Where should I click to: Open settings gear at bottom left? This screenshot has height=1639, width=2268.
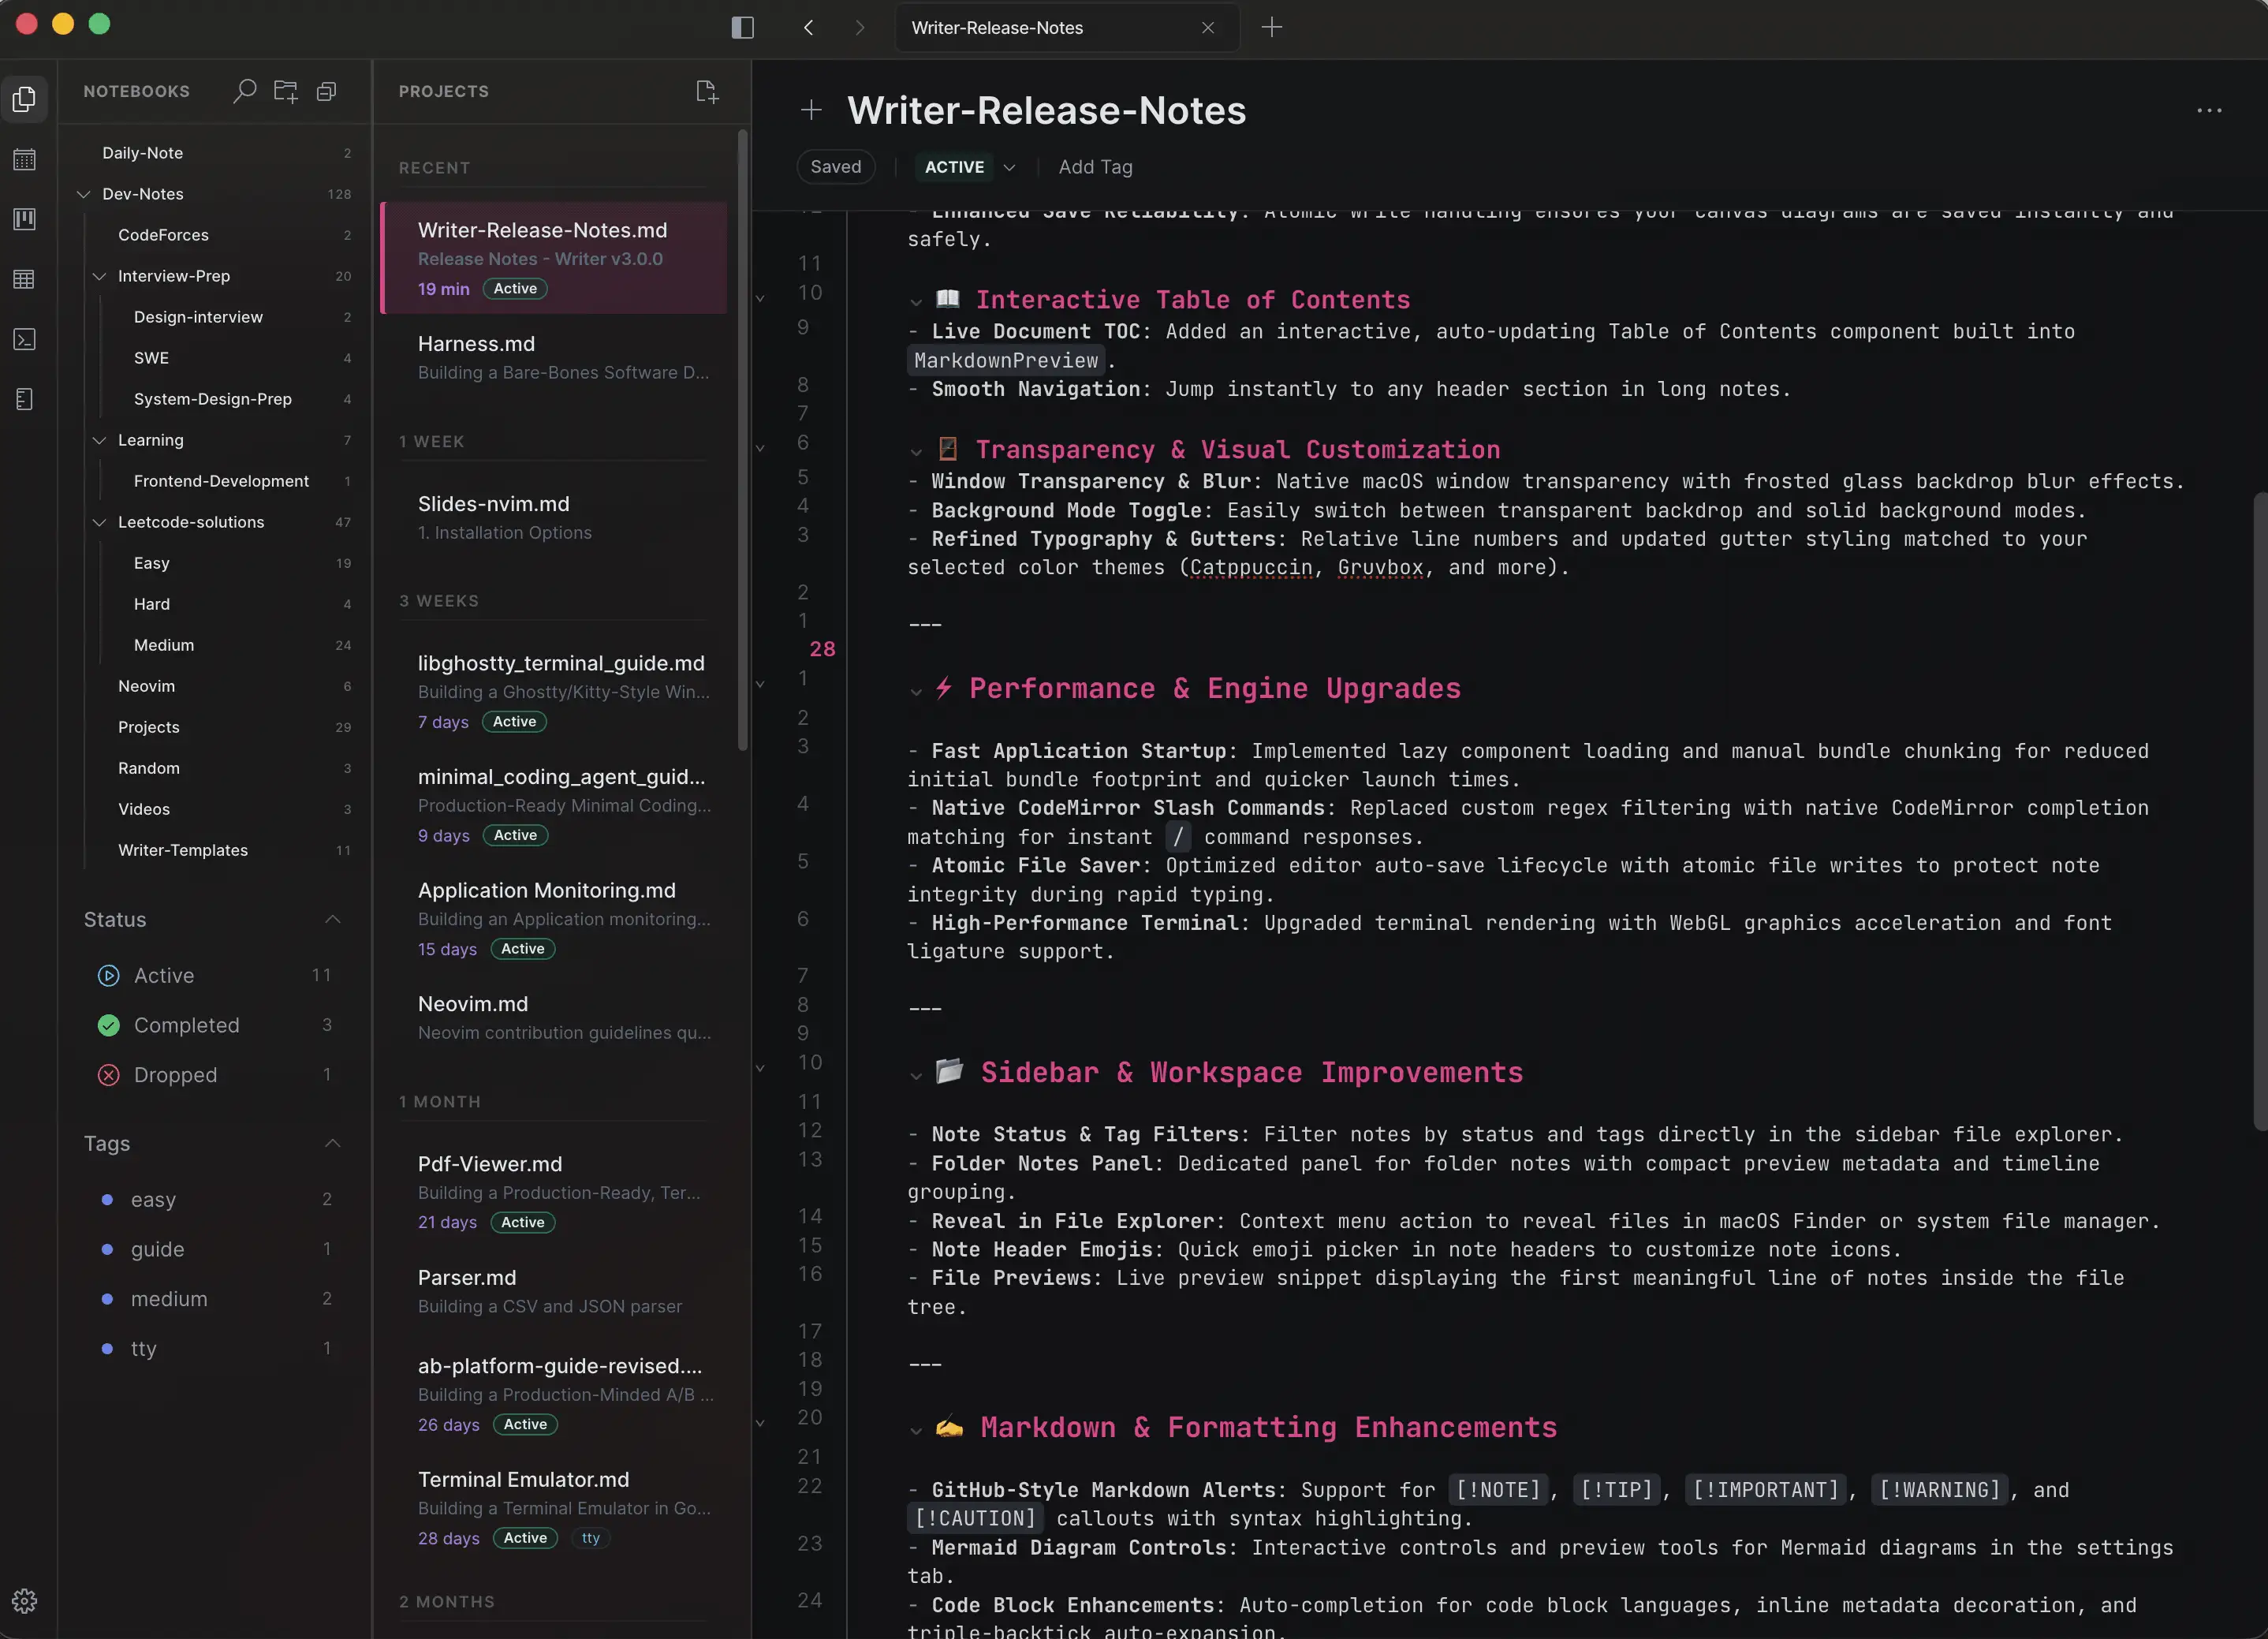point(24,1600)
